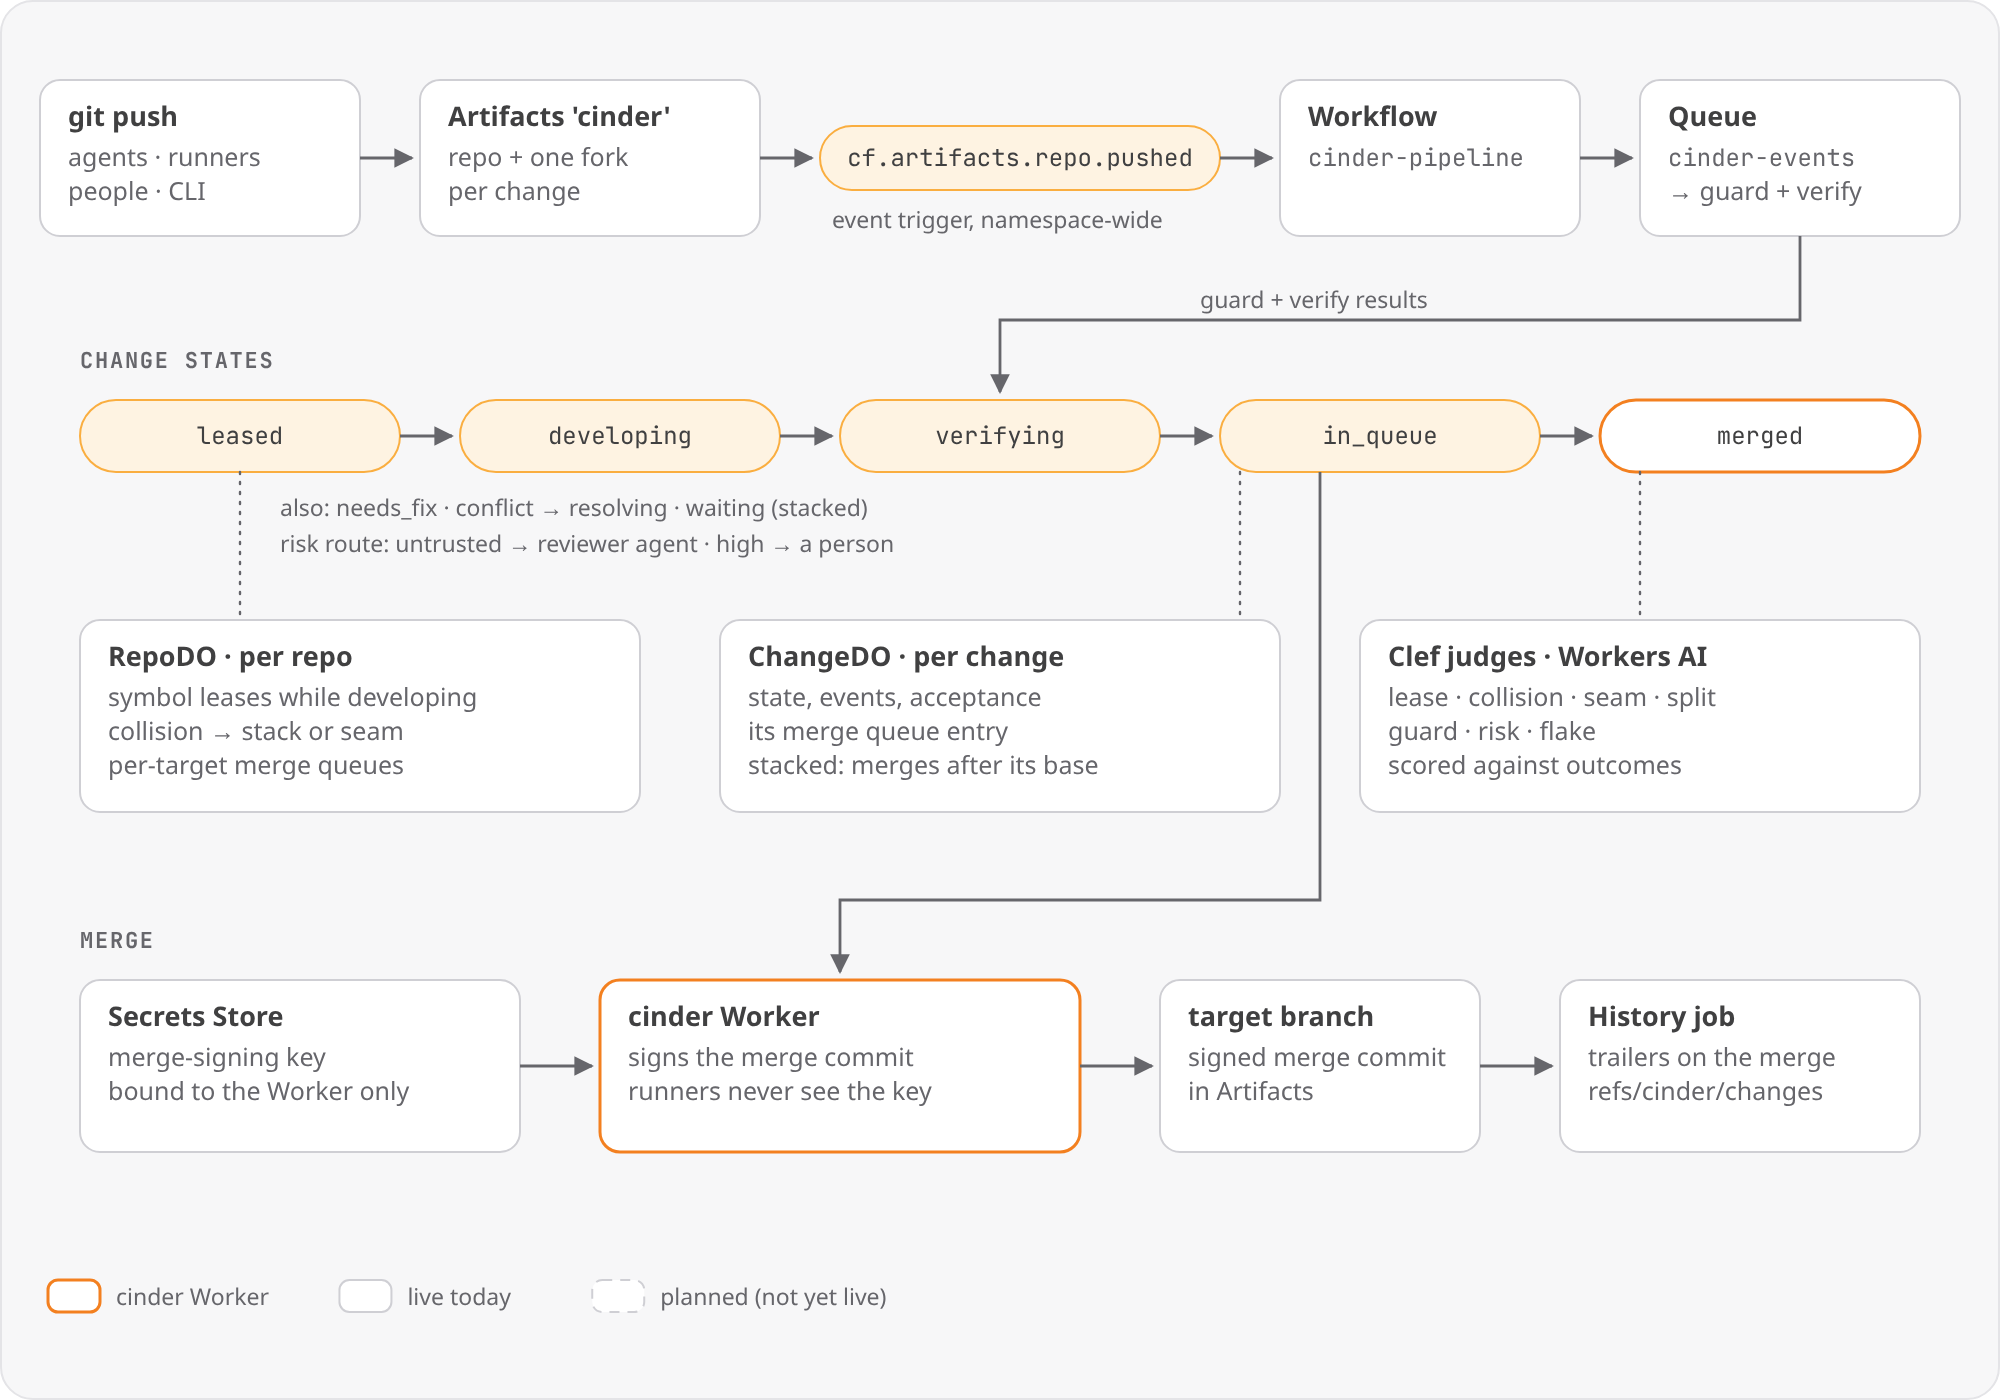Select the merged state pill
The image size is (2000, 1400).
pyautogui.click(x=1760, y=436)
